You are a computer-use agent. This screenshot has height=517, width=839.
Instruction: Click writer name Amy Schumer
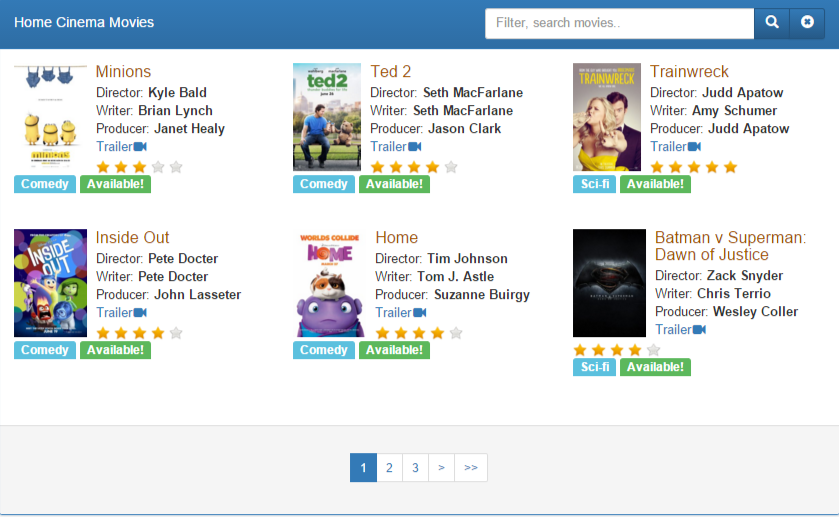tap(734, 111)
